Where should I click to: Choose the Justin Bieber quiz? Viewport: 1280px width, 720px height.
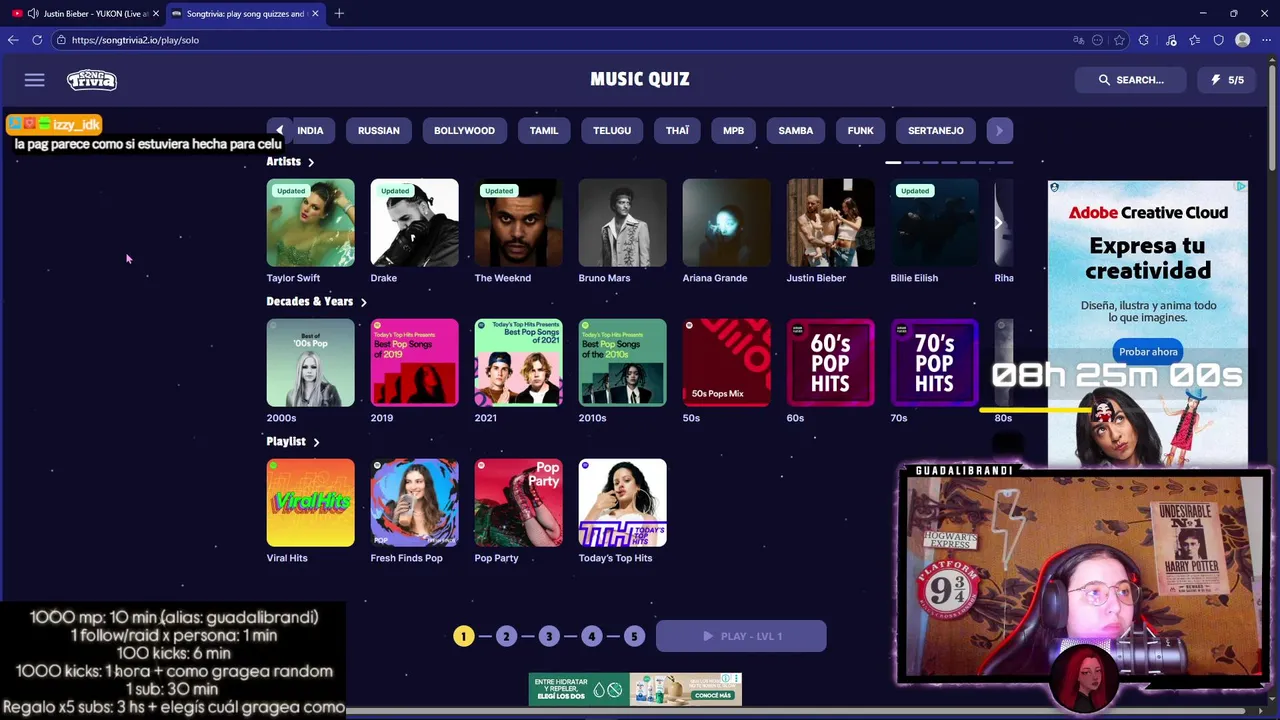830,223
